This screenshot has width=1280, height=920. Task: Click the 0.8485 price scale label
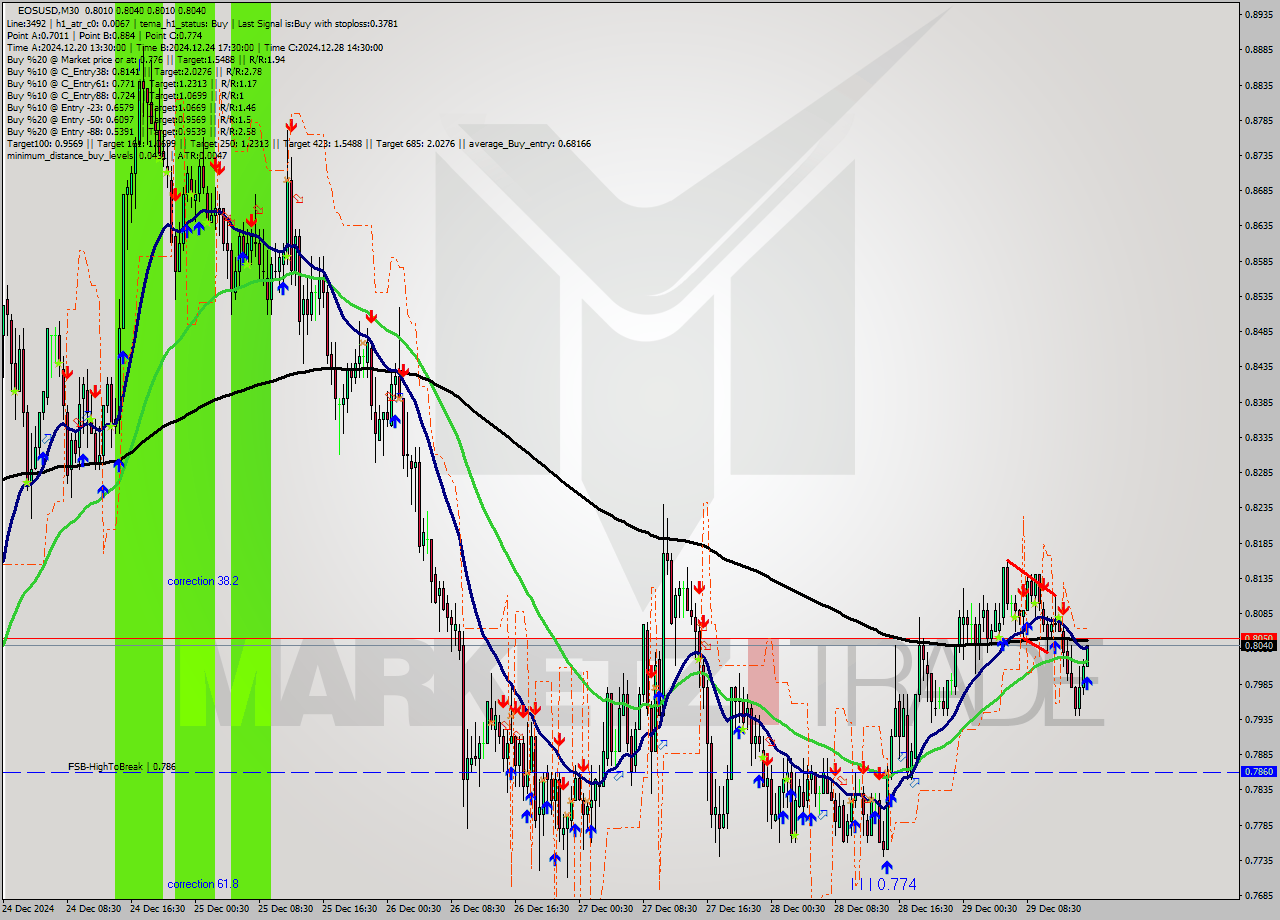pos(1258,331)
